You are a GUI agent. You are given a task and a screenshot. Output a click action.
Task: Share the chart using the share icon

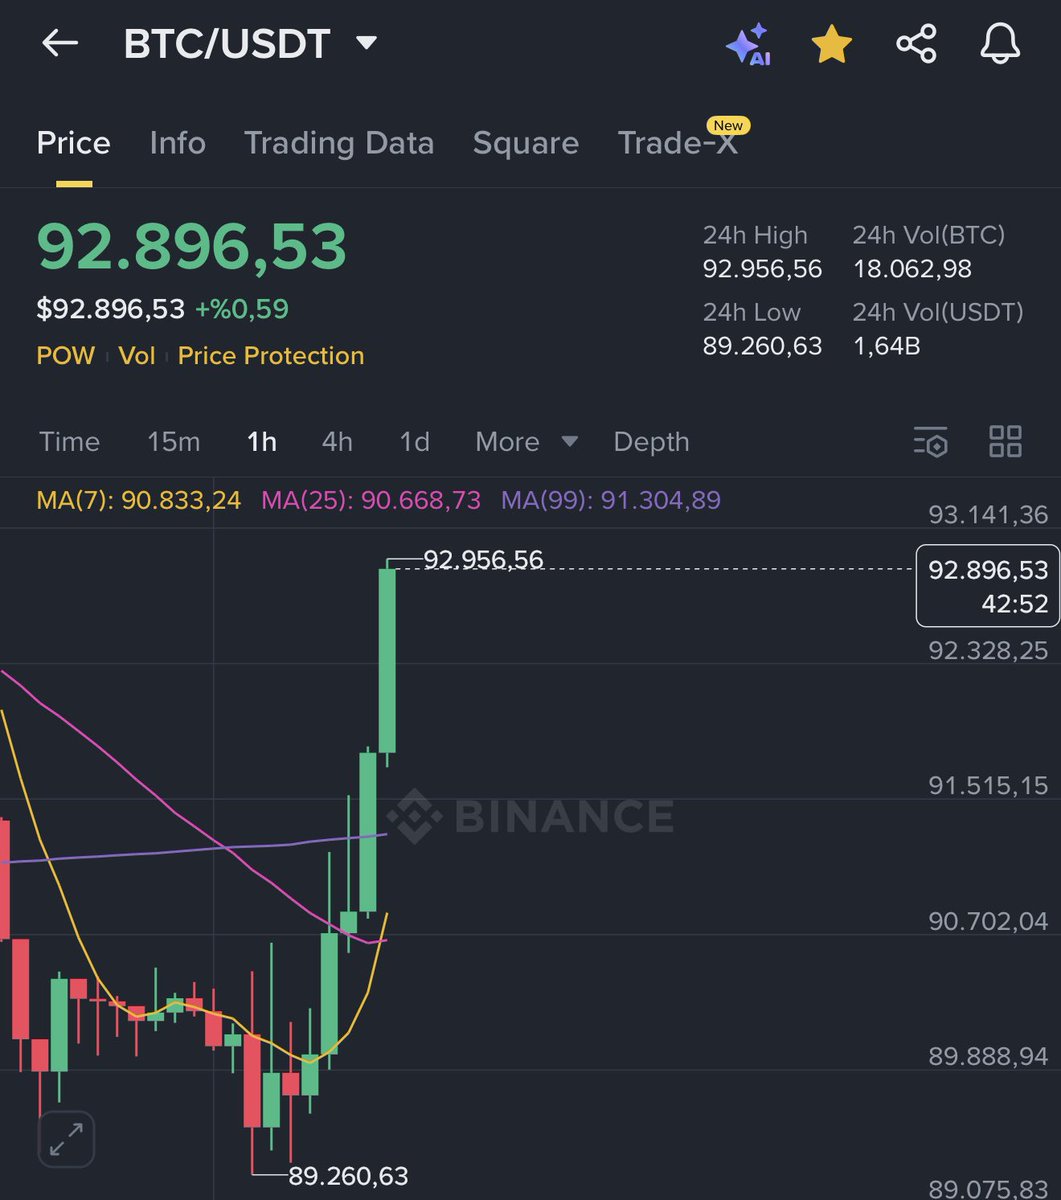point(916,44)
